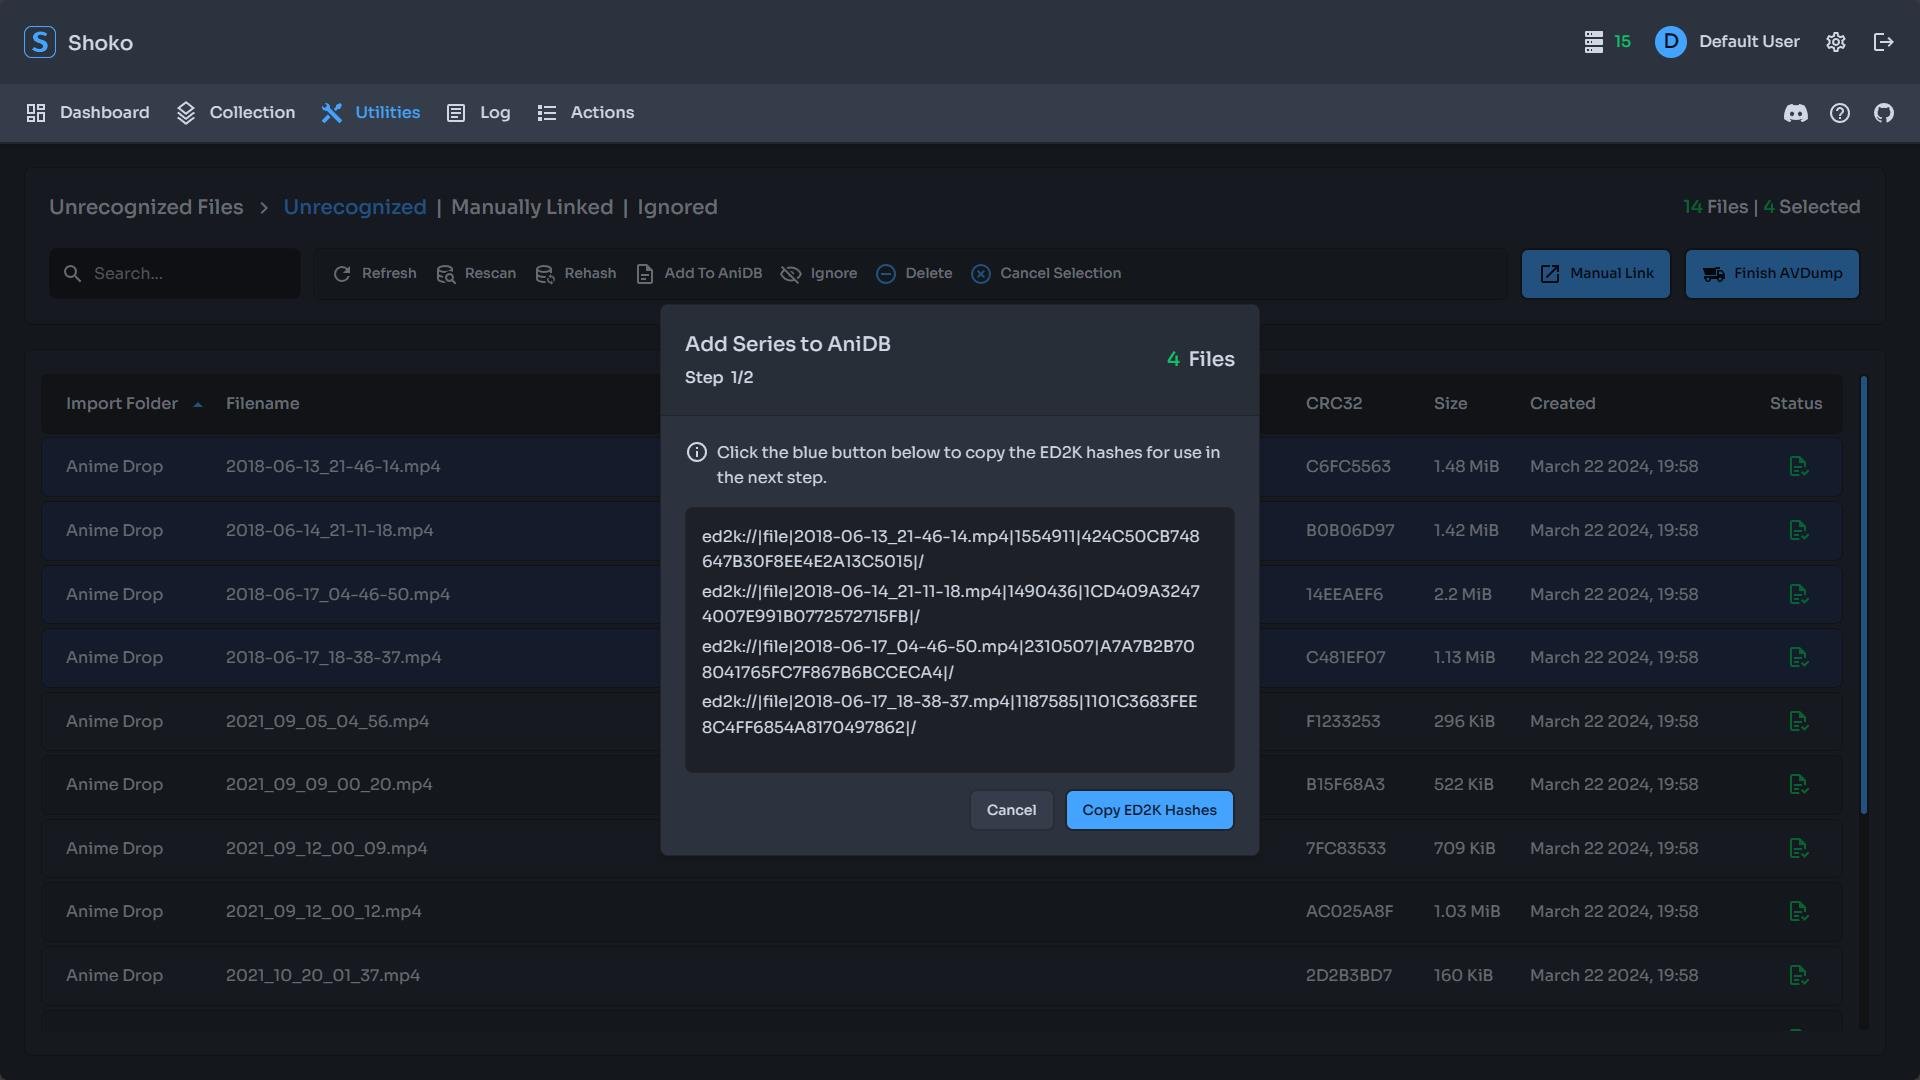Viewport: 1920px width, 1080px height.
Task: Open the Actions tab
Action: pyautogui.click(x=586, y=113)
